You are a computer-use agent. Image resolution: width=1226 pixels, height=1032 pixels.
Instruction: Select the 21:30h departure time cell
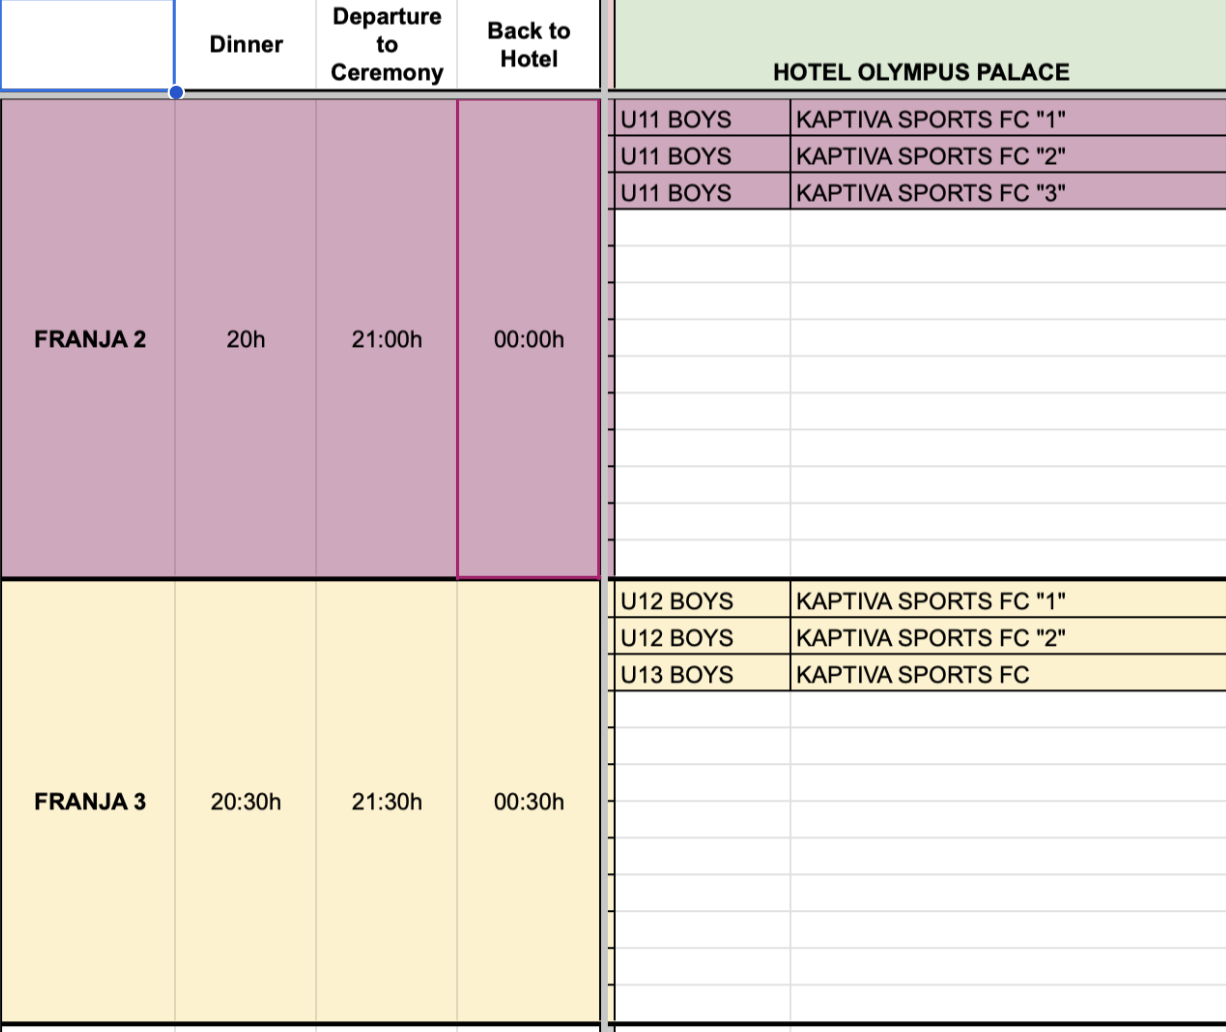click(x=387, y=801)
